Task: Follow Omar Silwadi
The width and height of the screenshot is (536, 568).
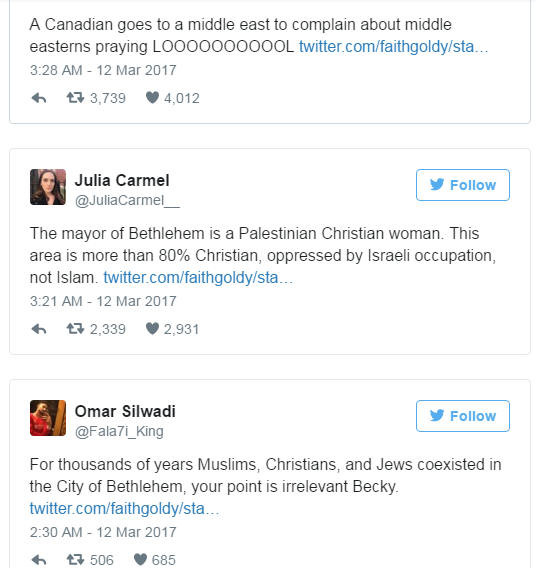Action: [462, 416]
